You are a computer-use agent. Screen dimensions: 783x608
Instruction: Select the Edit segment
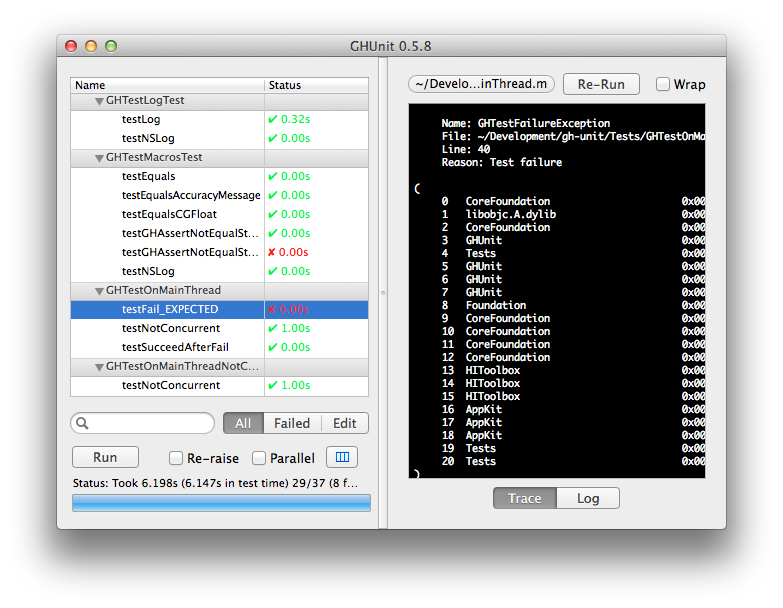coord(345,423)
